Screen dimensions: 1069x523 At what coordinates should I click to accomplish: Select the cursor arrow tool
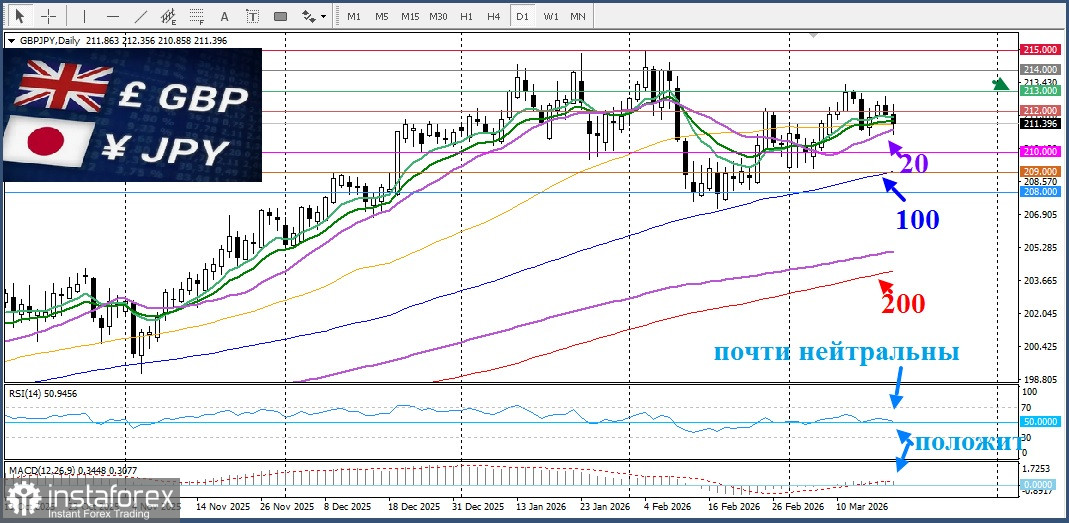point(20,16)
